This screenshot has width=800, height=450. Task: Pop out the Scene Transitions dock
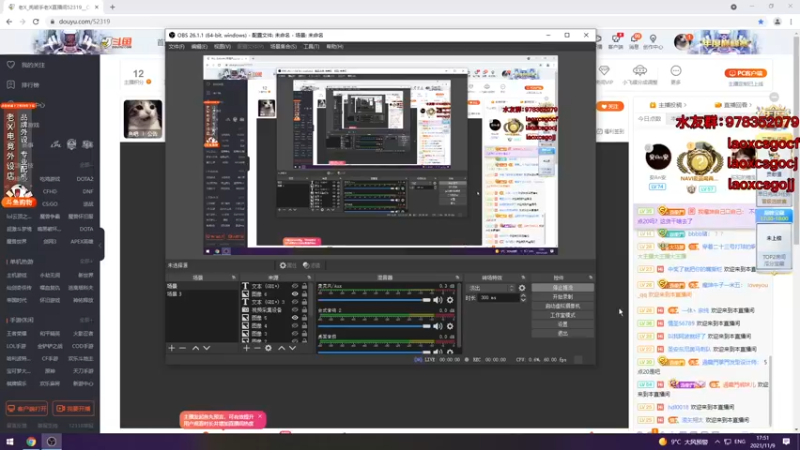[x=523, y=278]
